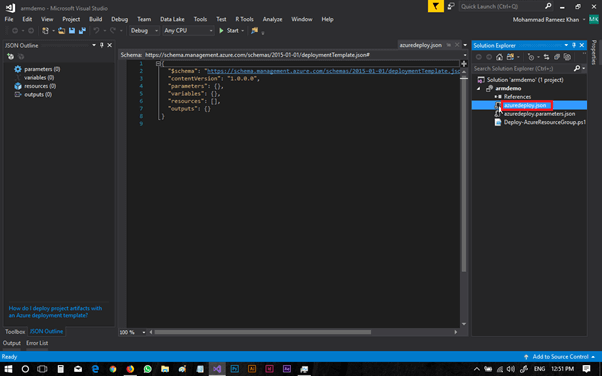
Task: Open the Analyze menu
Action: 272,19
